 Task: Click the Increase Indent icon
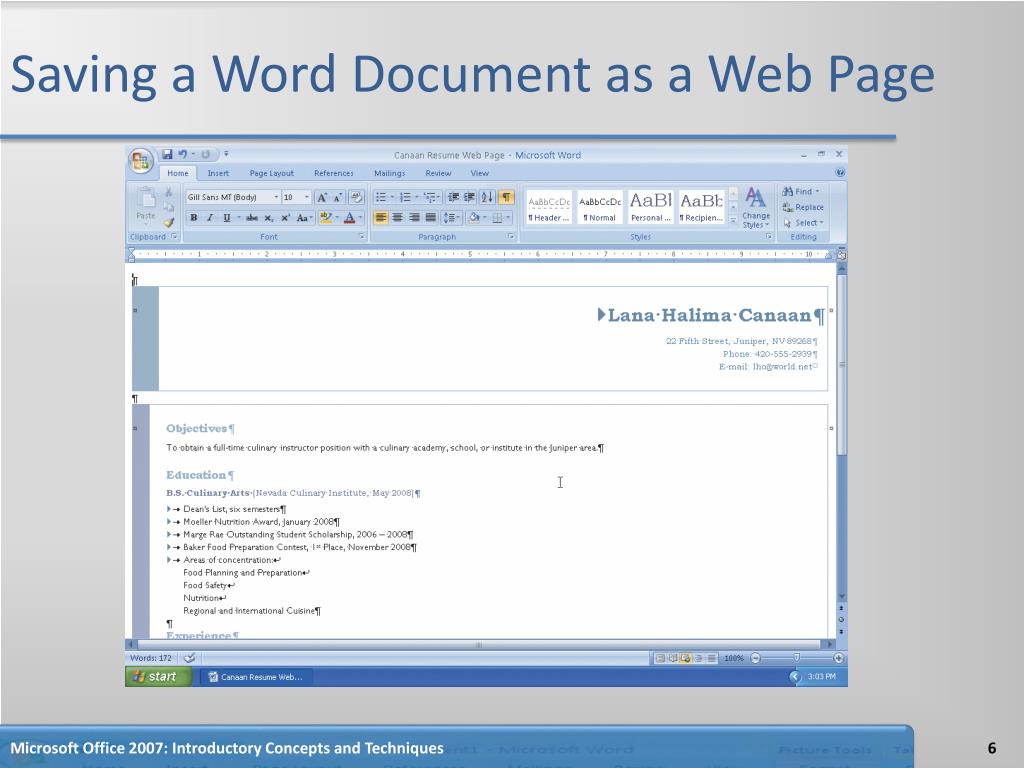click(x=469, y=197)
